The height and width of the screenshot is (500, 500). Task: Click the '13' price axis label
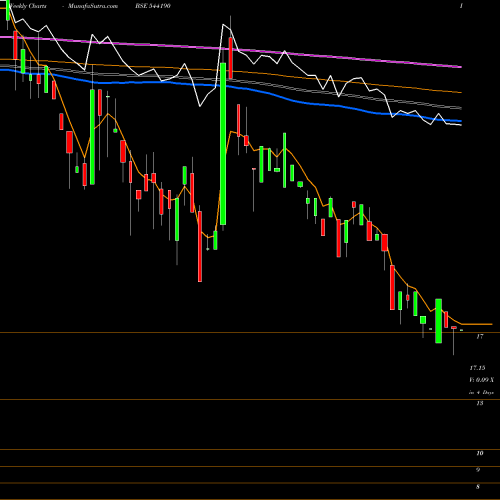[480, 403]
